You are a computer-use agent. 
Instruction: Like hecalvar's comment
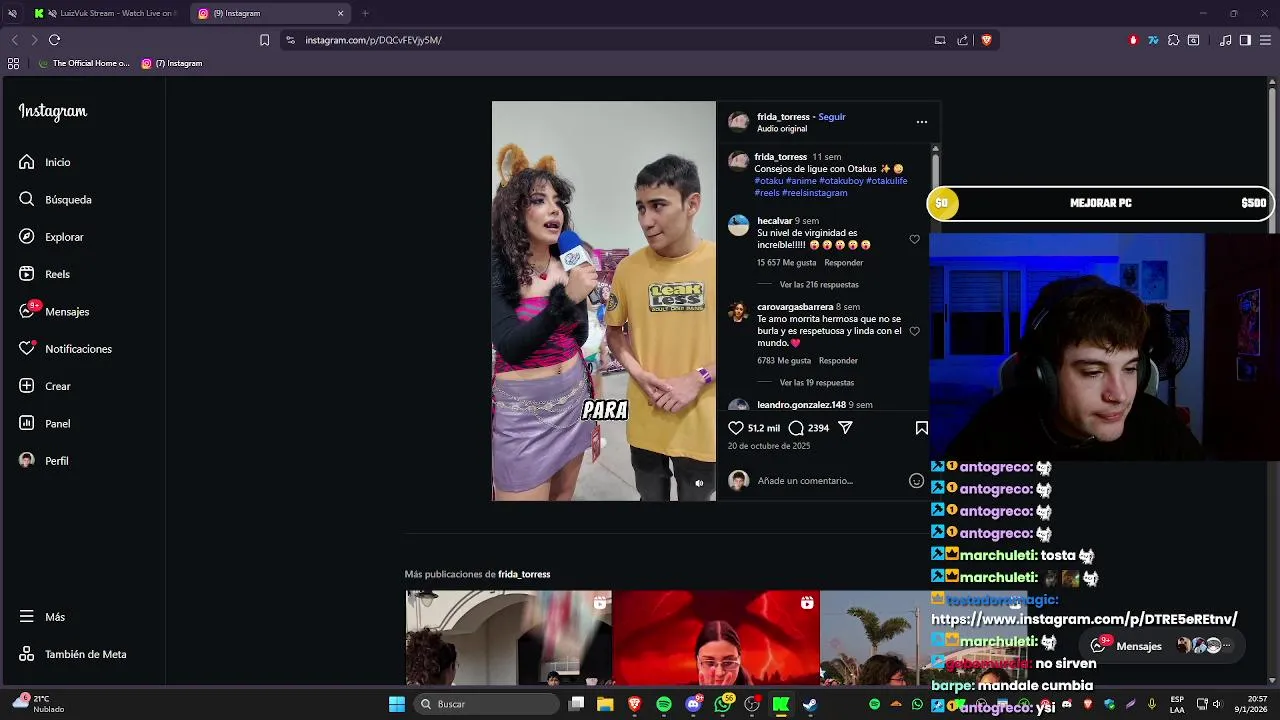(x=914, y=239)
